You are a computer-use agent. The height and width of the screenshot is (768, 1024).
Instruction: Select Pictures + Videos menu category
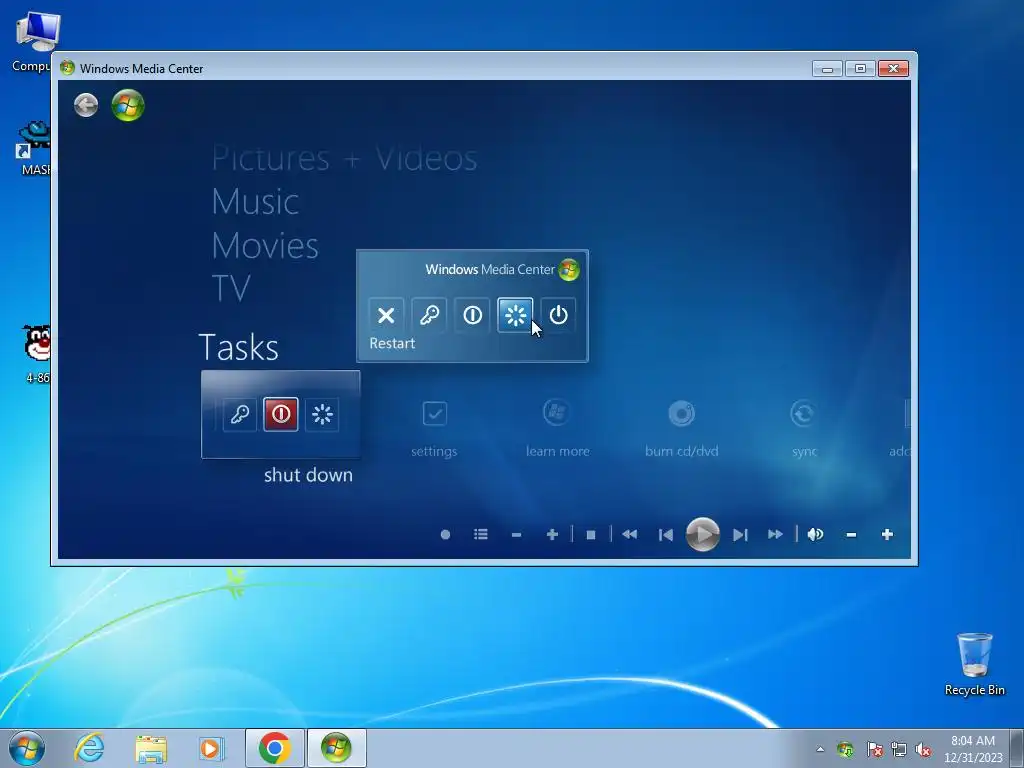(x=344, y=159)
